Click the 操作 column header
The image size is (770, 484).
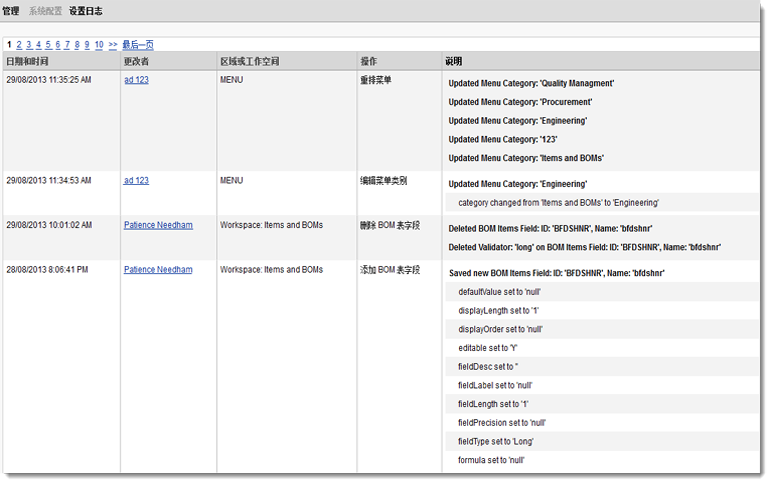point(369,61)
